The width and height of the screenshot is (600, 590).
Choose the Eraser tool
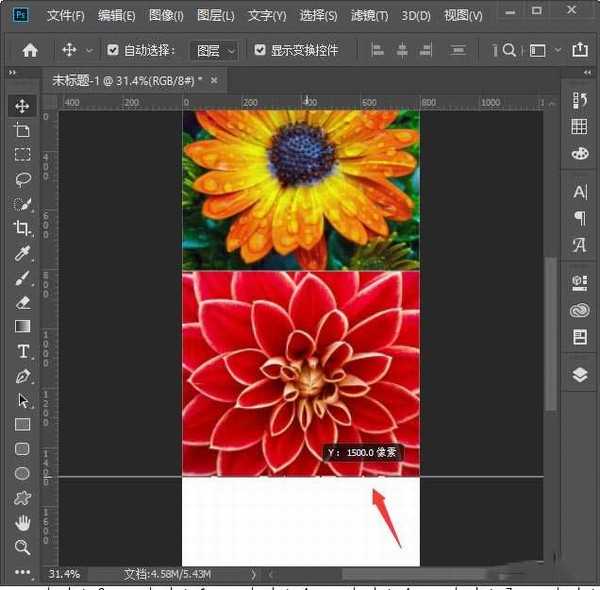22,302
